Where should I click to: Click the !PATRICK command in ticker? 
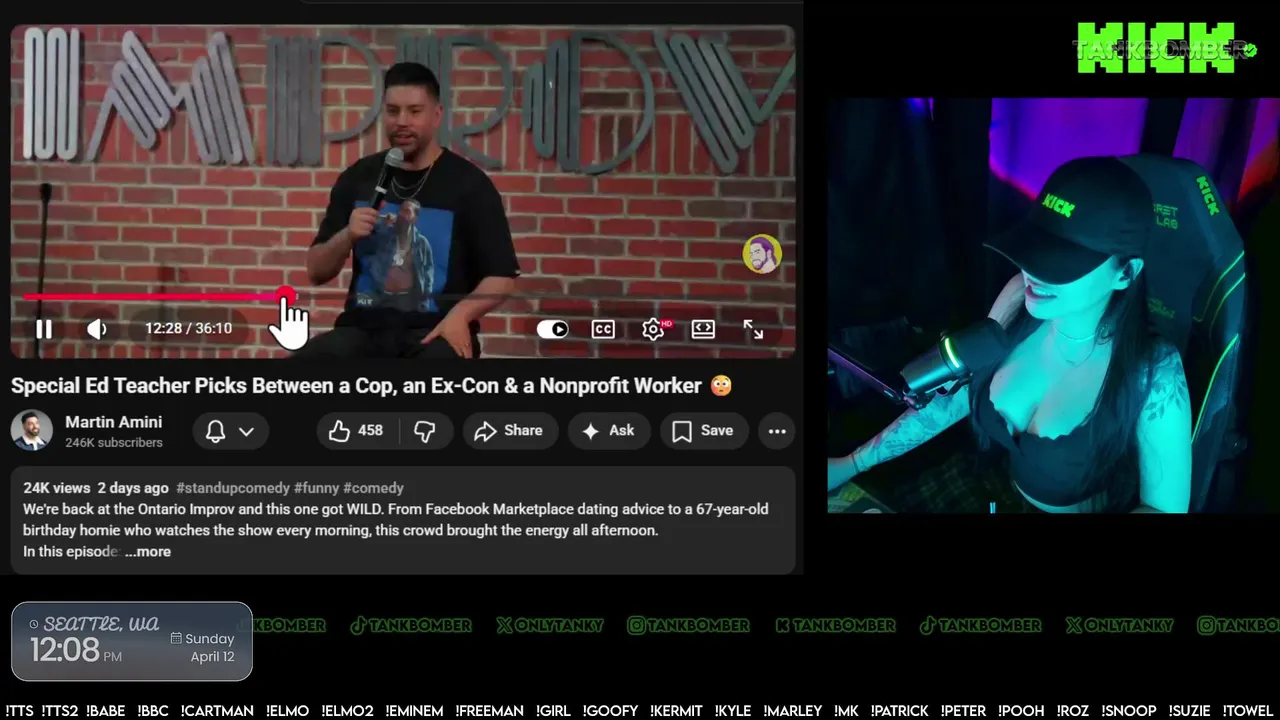click(x=900, y=711)
